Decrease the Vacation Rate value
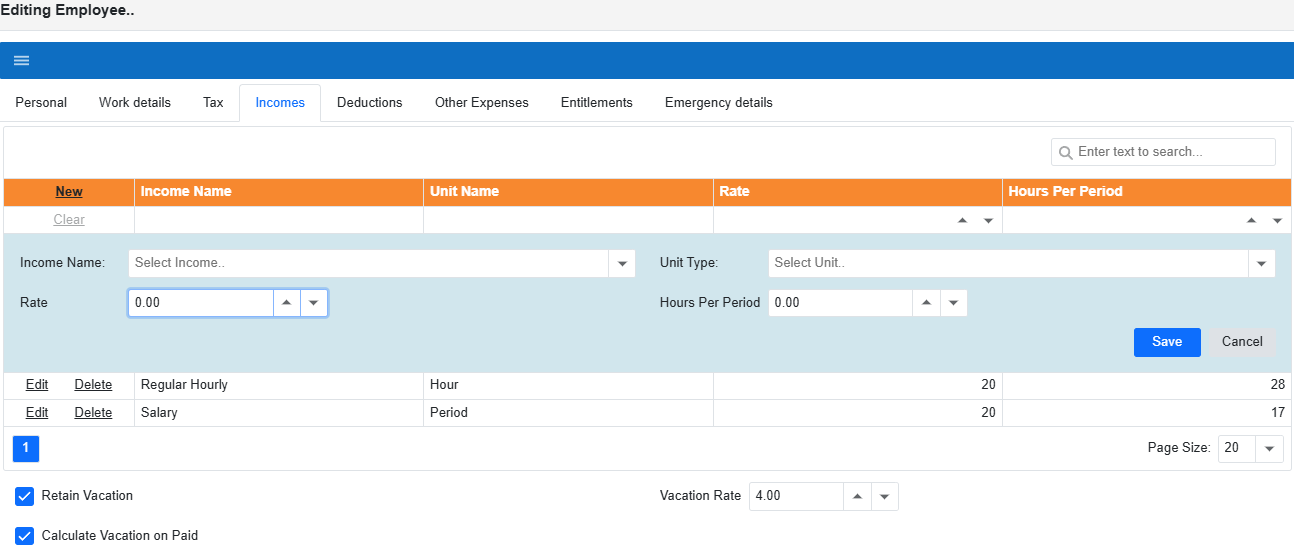The image size is (1294, 545). (x=885, y=496)
